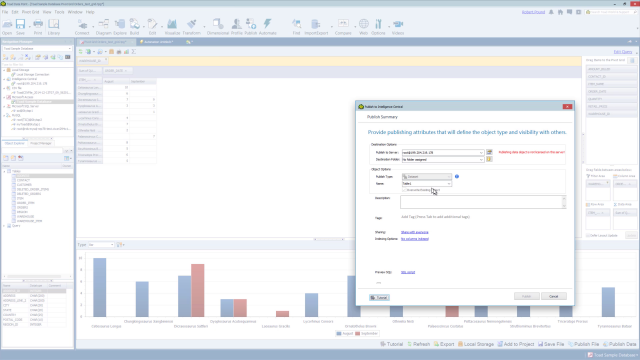
Task: Click the Description text box
Action: point(483,202)
